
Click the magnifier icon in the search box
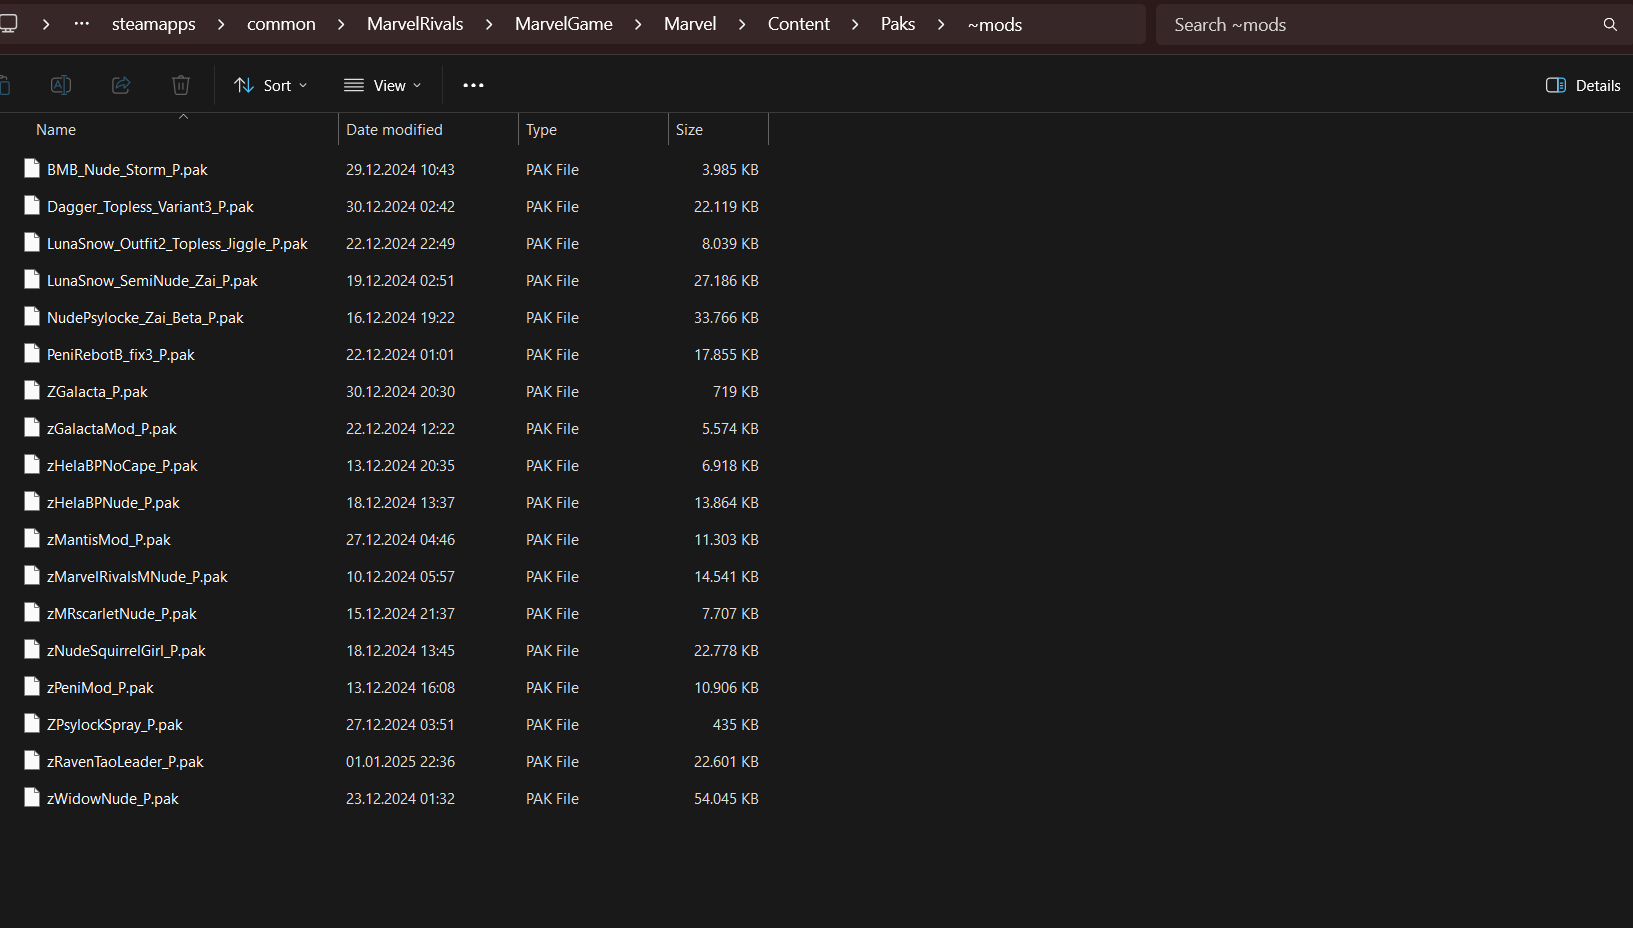coord(1610,25)
